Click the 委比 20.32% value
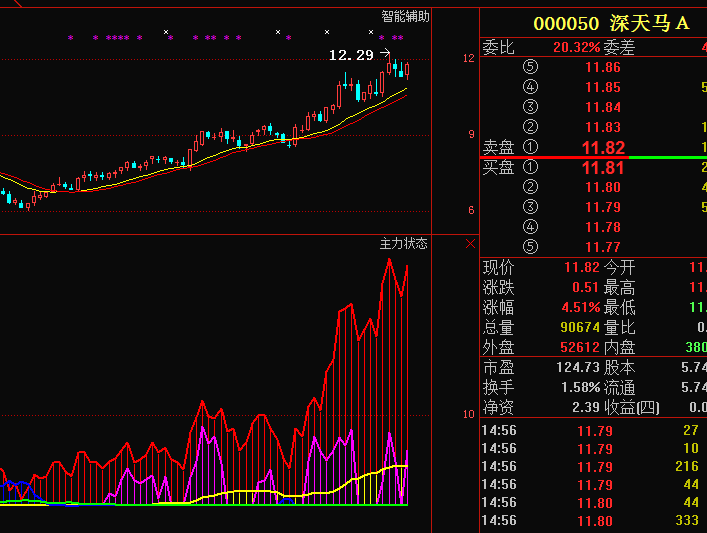This screenshot has height=533, width=707. click(x=576, y=47)
